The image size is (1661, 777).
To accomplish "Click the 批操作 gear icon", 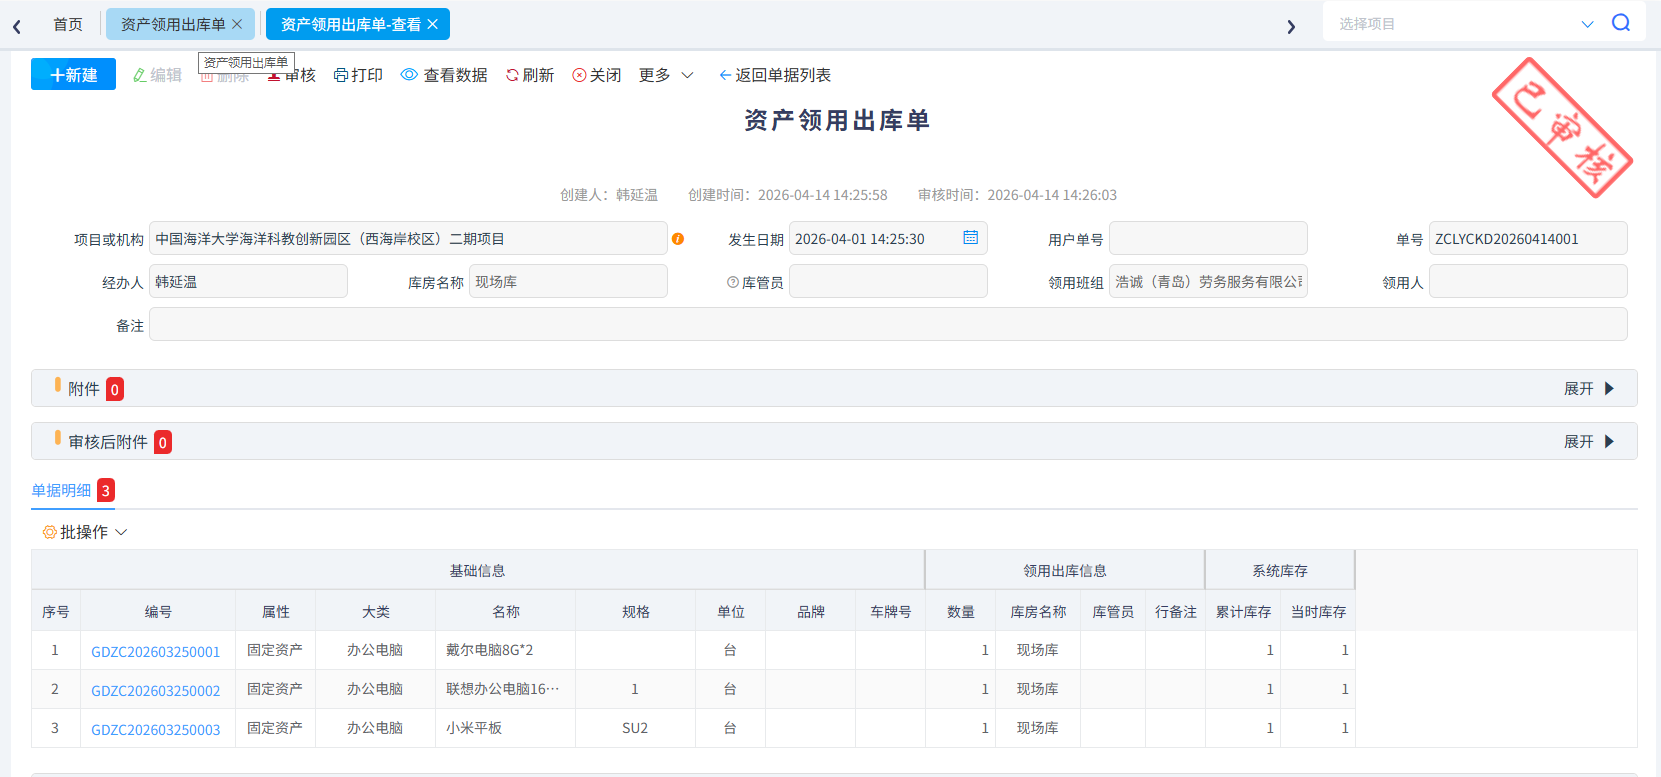I will (x=49, y=532).
